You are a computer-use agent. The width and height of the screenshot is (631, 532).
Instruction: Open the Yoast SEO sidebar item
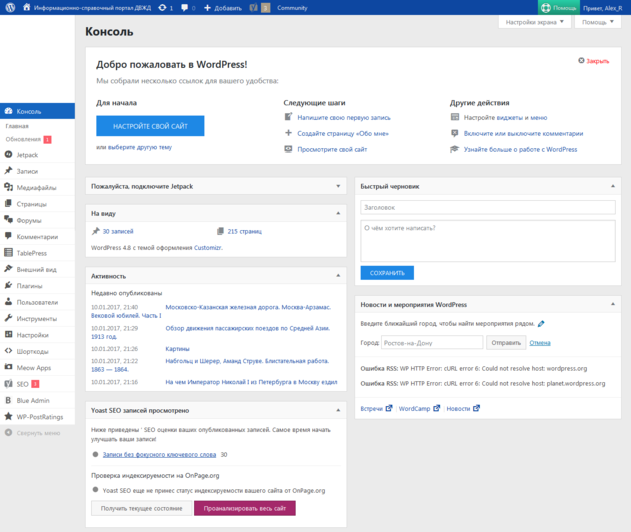pos(22,383)
